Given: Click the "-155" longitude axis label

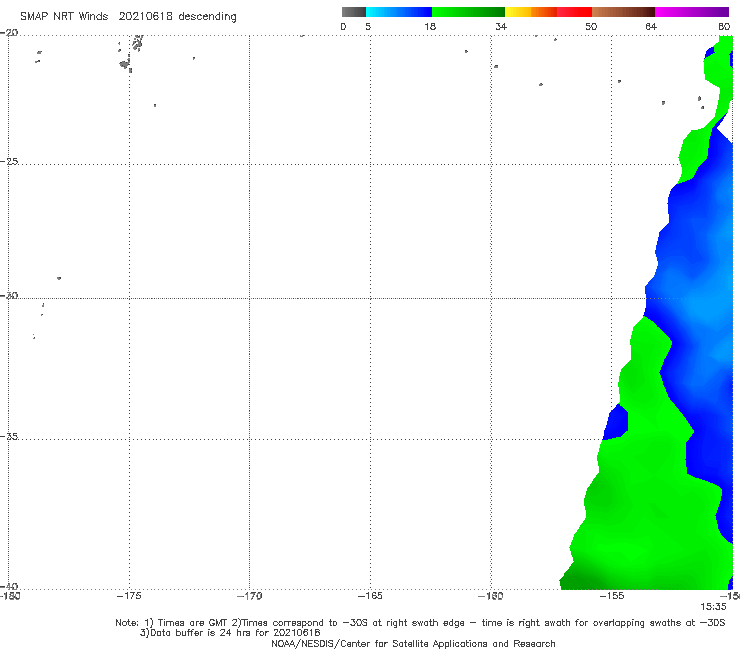Looking at the screenshot, I should 612,596.
